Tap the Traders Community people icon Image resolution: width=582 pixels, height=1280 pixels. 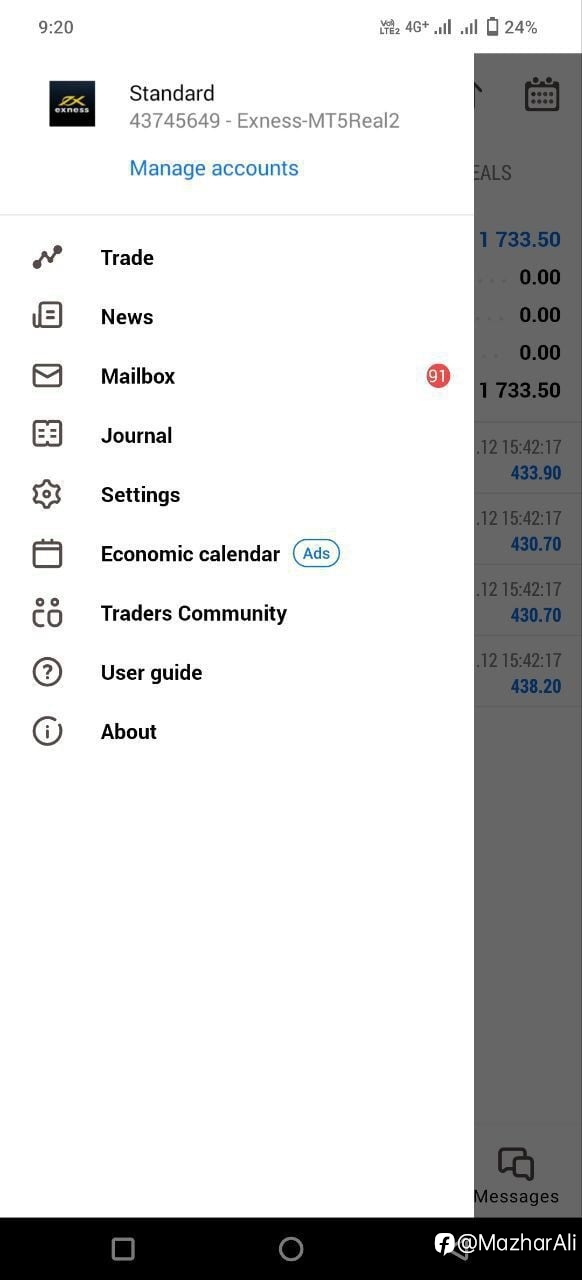click(x=47, y=612)
